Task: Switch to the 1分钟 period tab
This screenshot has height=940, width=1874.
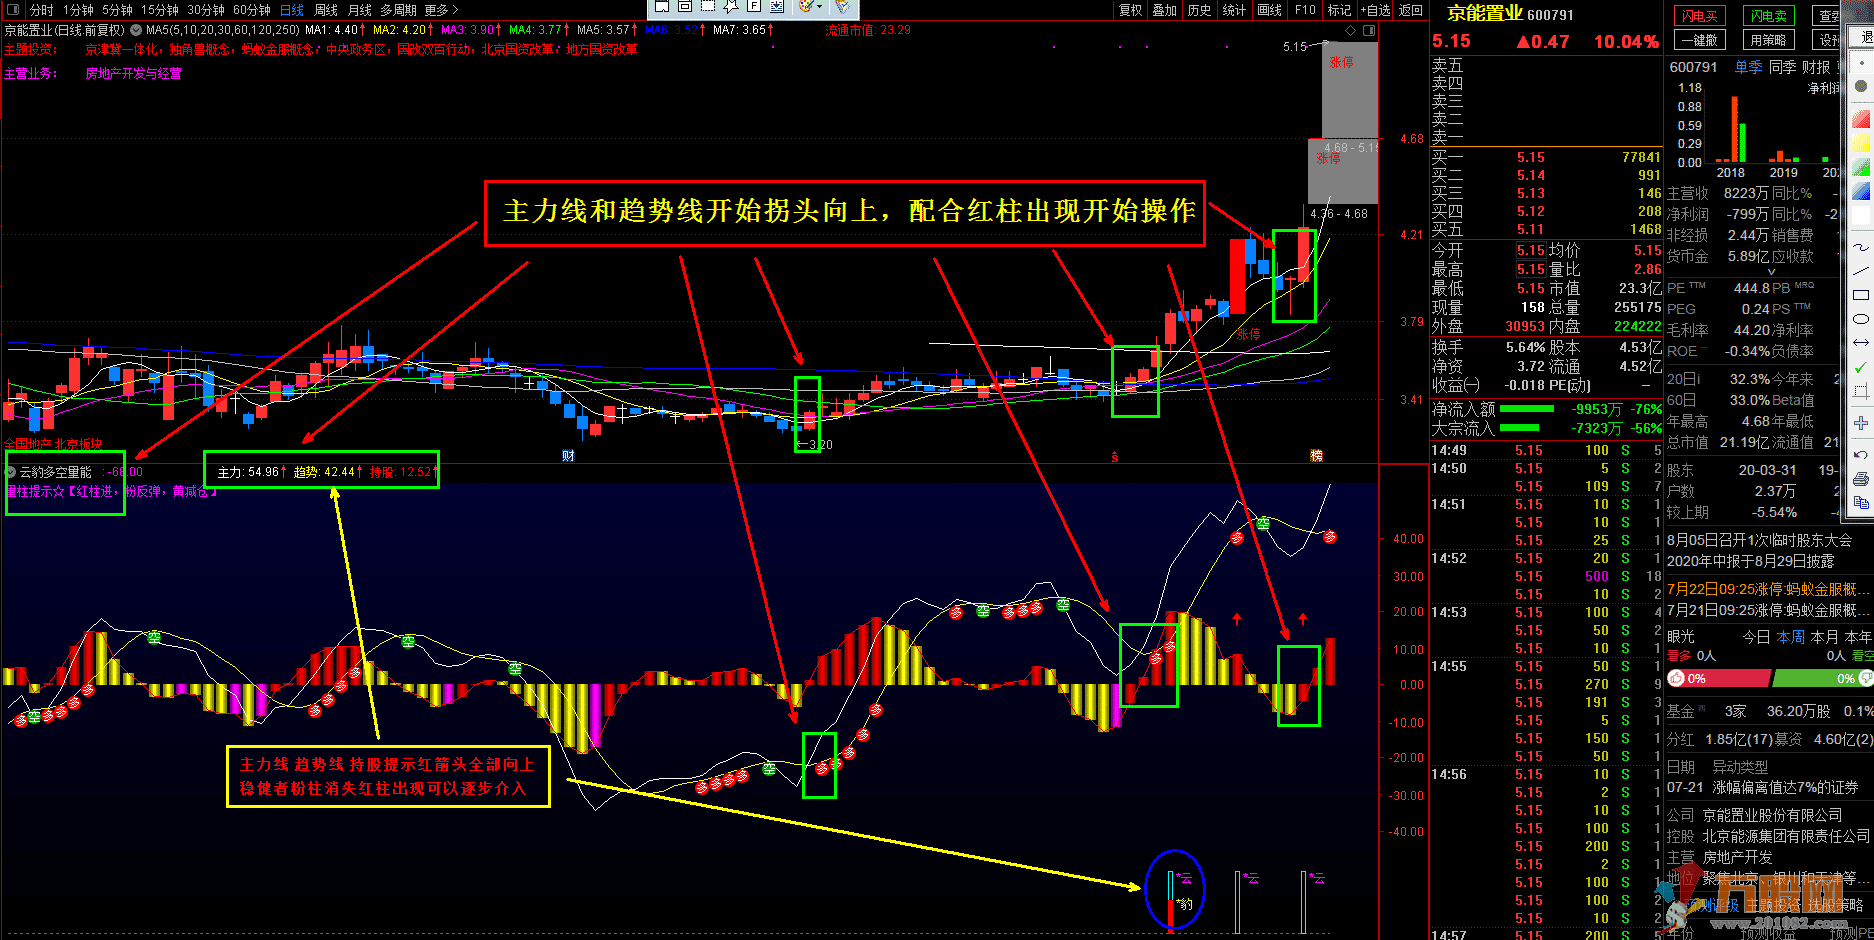Action: [x=78, y=10]
